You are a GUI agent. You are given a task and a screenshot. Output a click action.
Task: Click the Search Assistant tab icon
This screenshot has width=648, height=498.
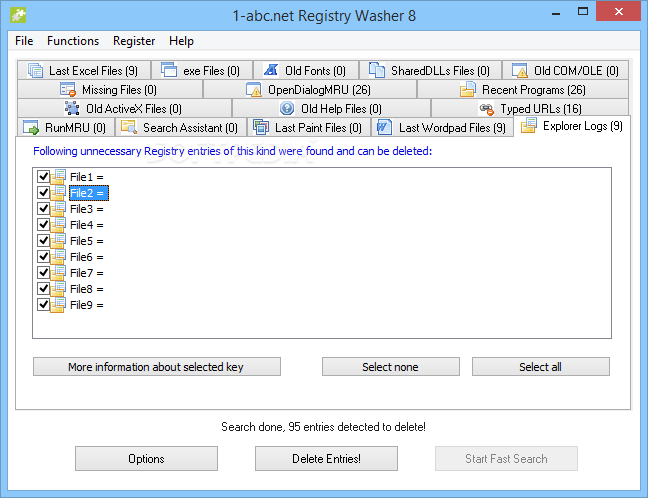(129, 127)
